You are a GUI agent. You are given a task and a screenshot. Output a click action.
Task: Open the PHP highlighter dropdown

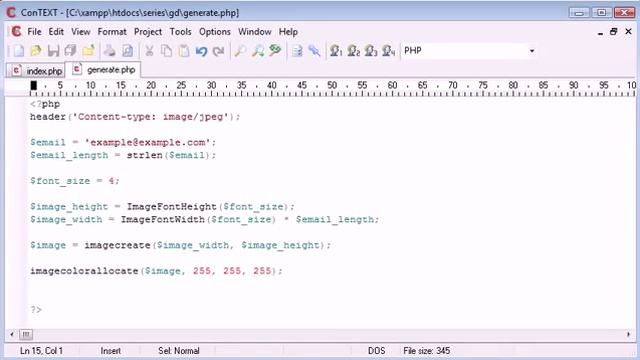tap(531, 51)
